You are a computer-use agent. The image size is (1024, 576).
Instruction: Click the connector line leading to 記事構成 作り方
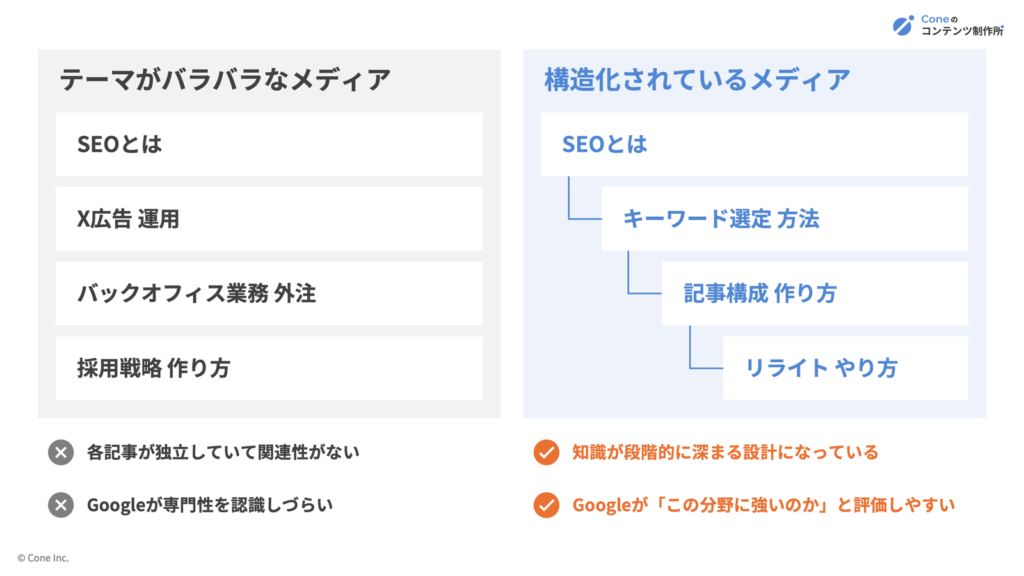pos(644,272)
